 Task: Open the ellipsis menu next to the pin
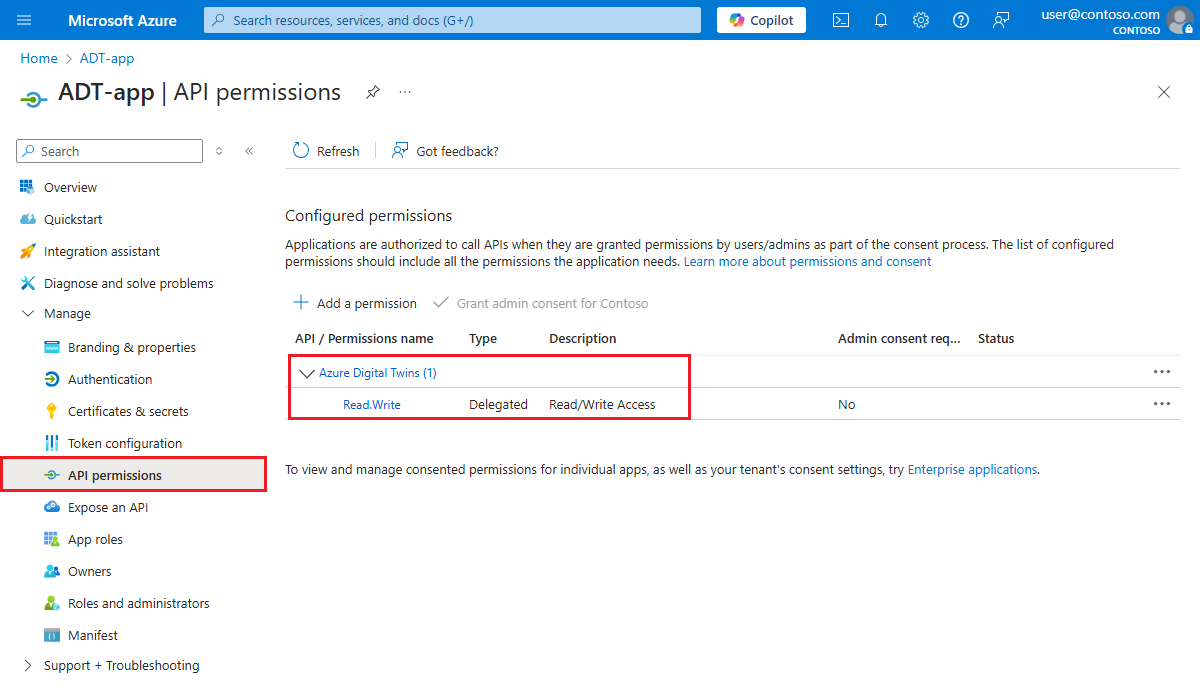pos(405,91)
